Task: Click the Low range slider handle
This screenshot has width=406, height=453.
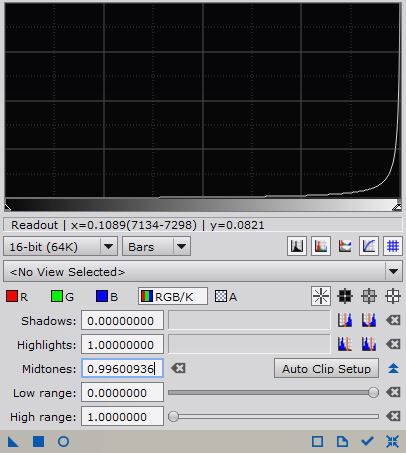Action: point(373,392)
